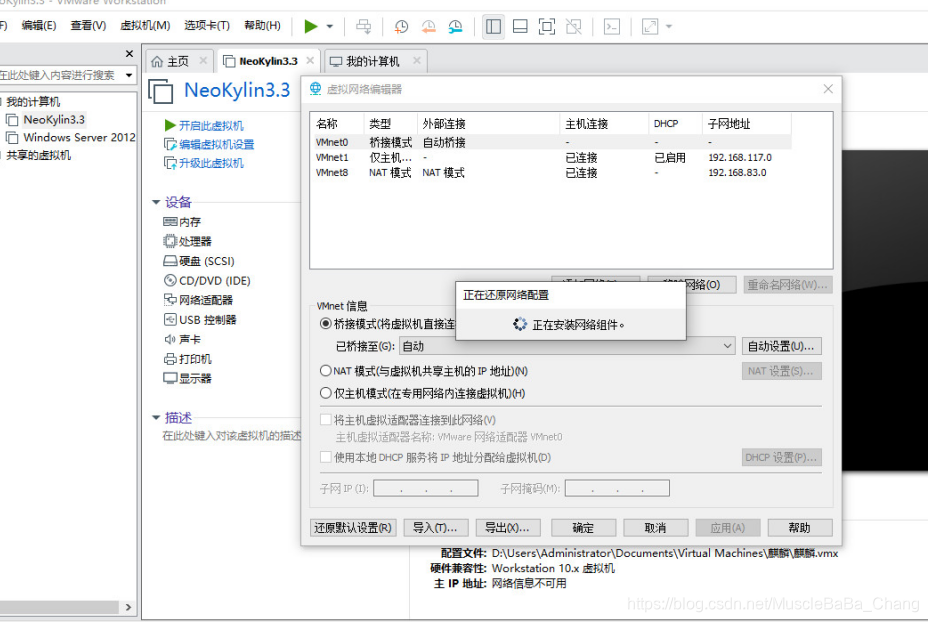The image size is (928, 622).
Task: Click the 取消 button
Action: [x=655, y=528]
